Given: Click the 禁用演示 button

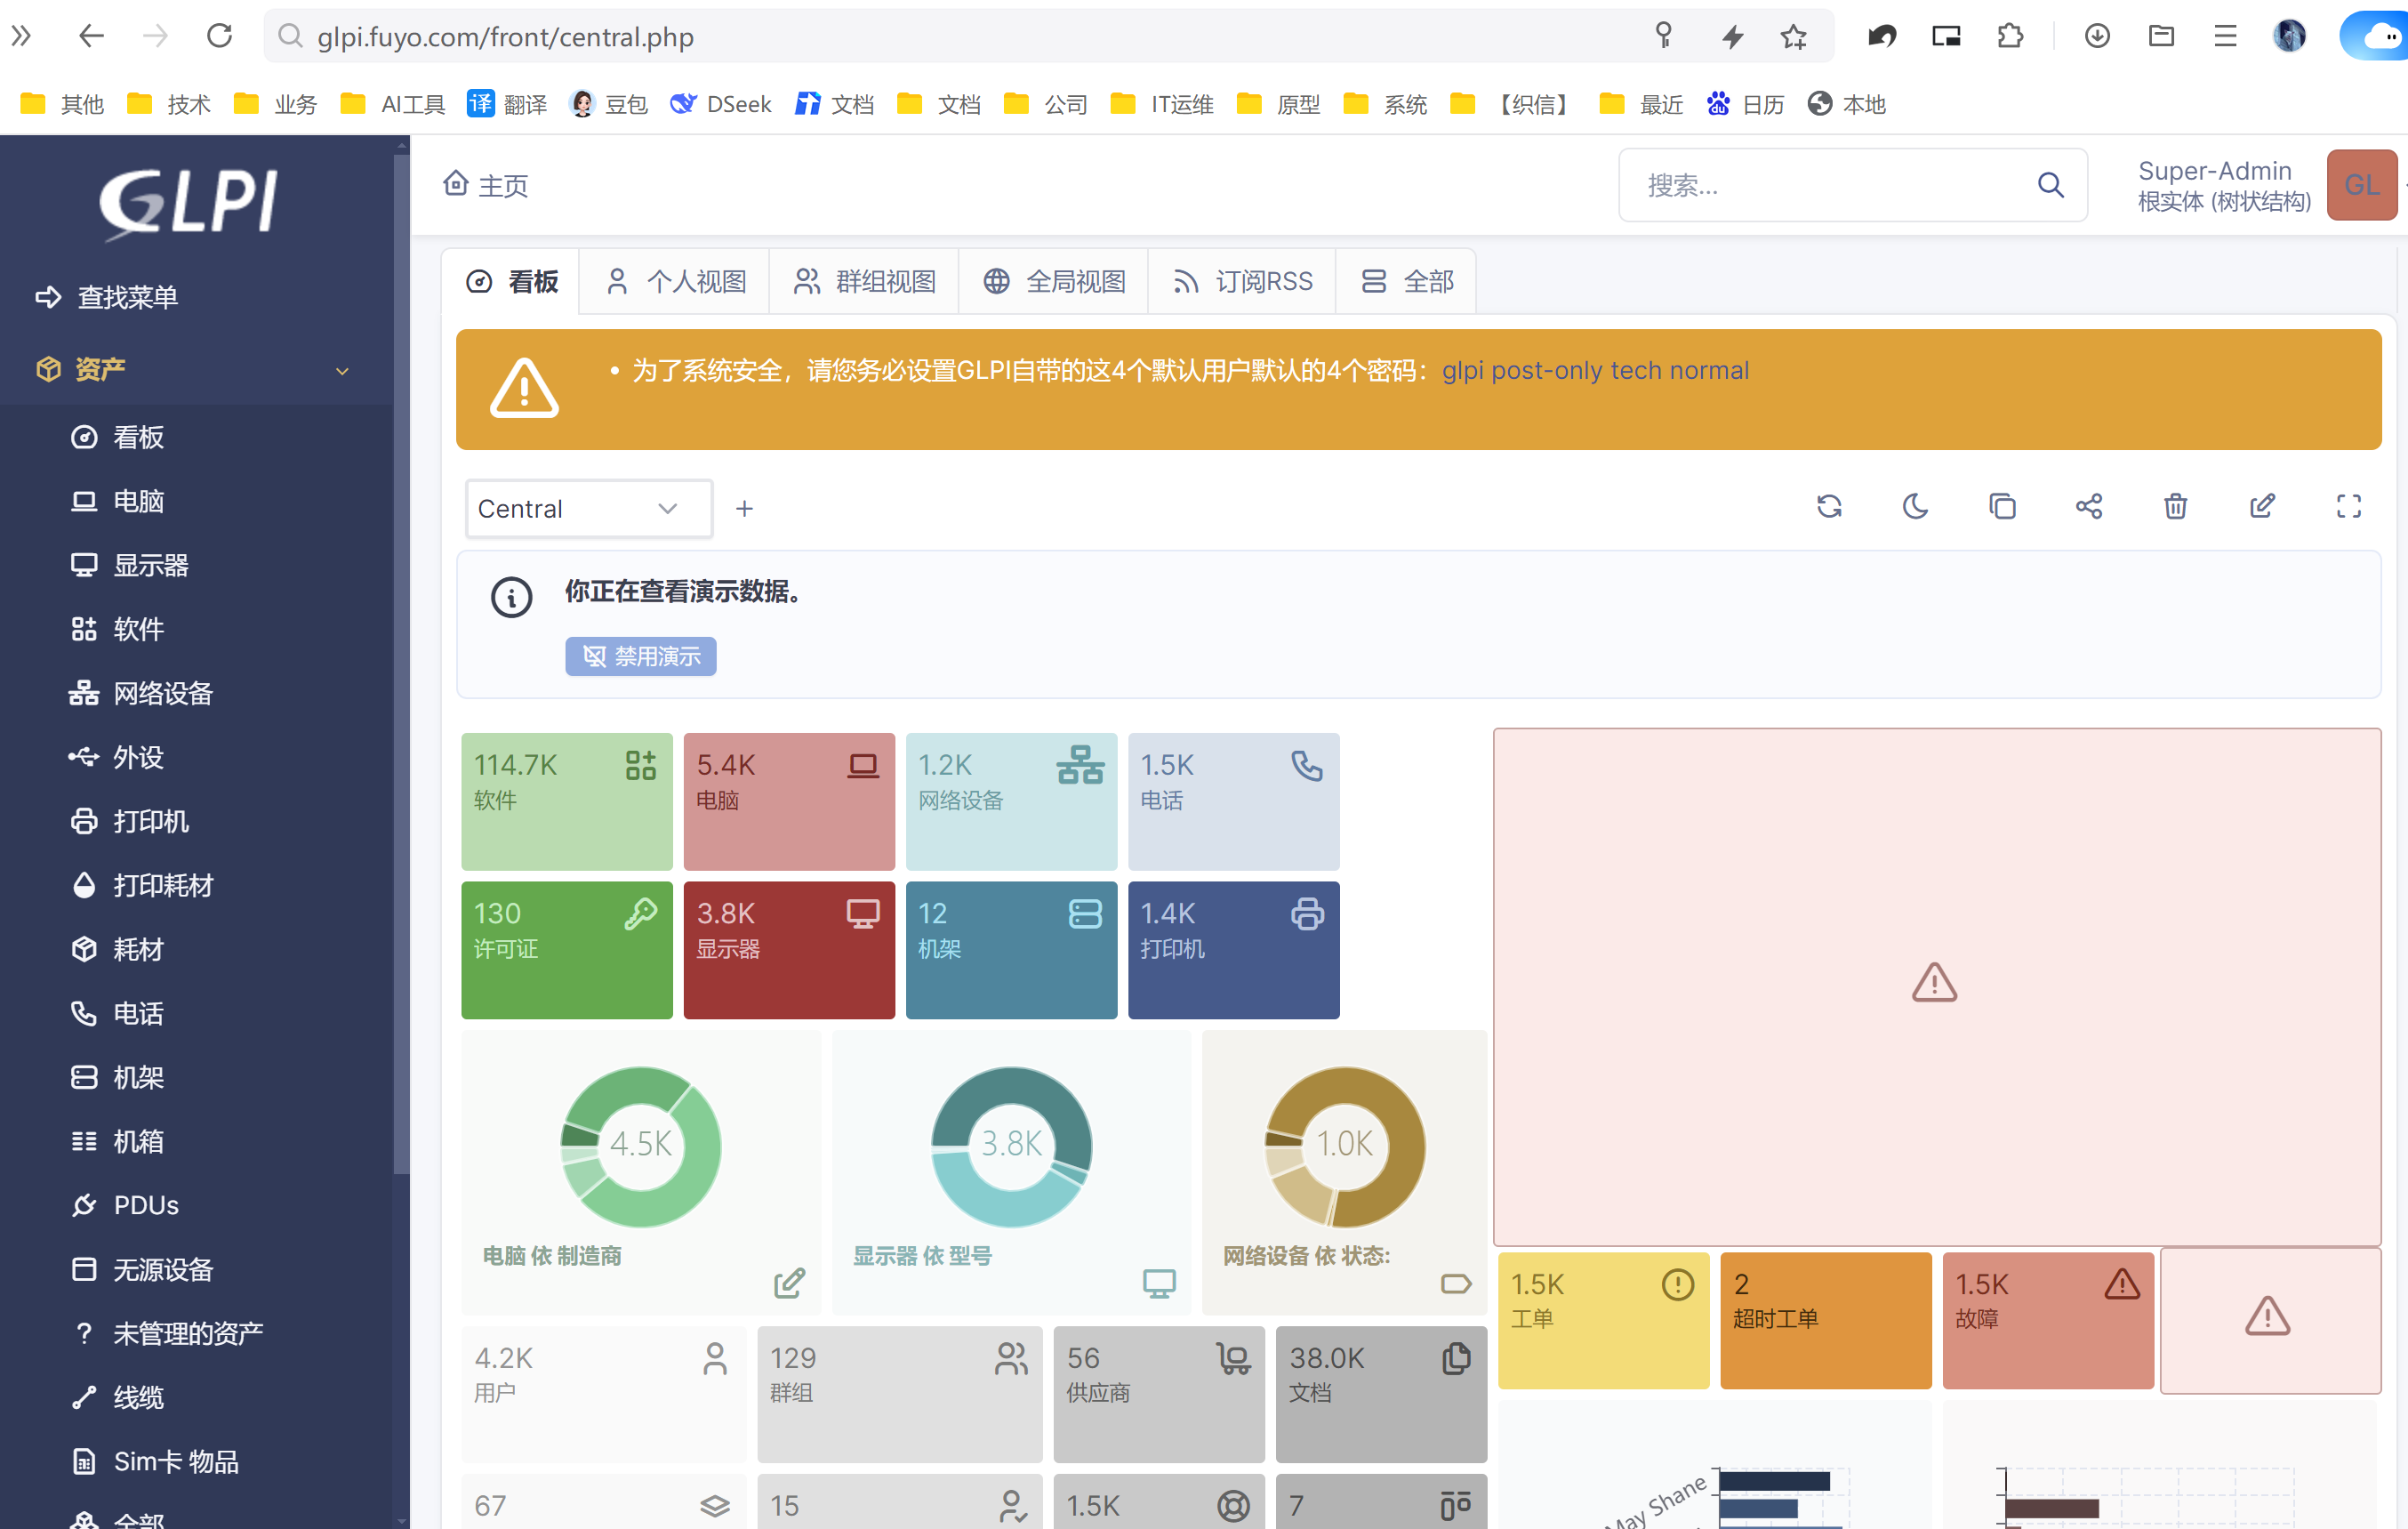Looking at the screenshot, I should [640, 656].
